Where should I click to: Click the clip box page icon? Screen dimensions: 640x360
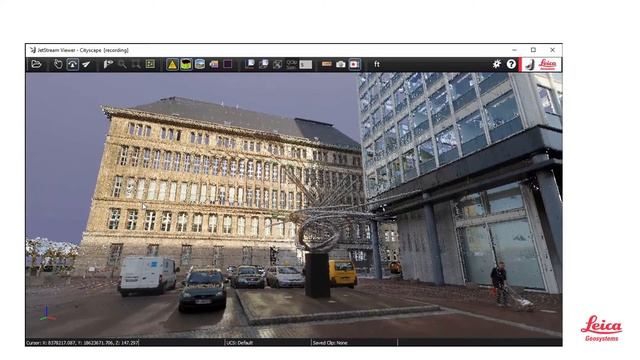pyautogui.click(x=250, y=64)
